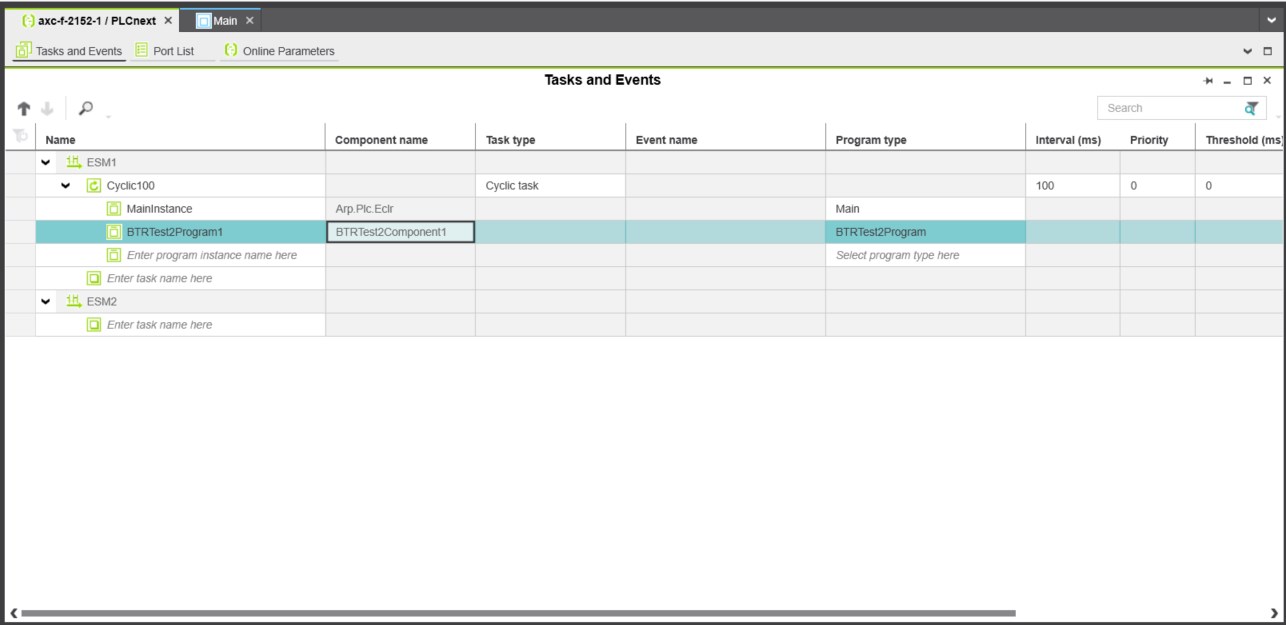Screen dimensions: 1286x625
Task: Click the Search input field
Action: coord(1165,108)
